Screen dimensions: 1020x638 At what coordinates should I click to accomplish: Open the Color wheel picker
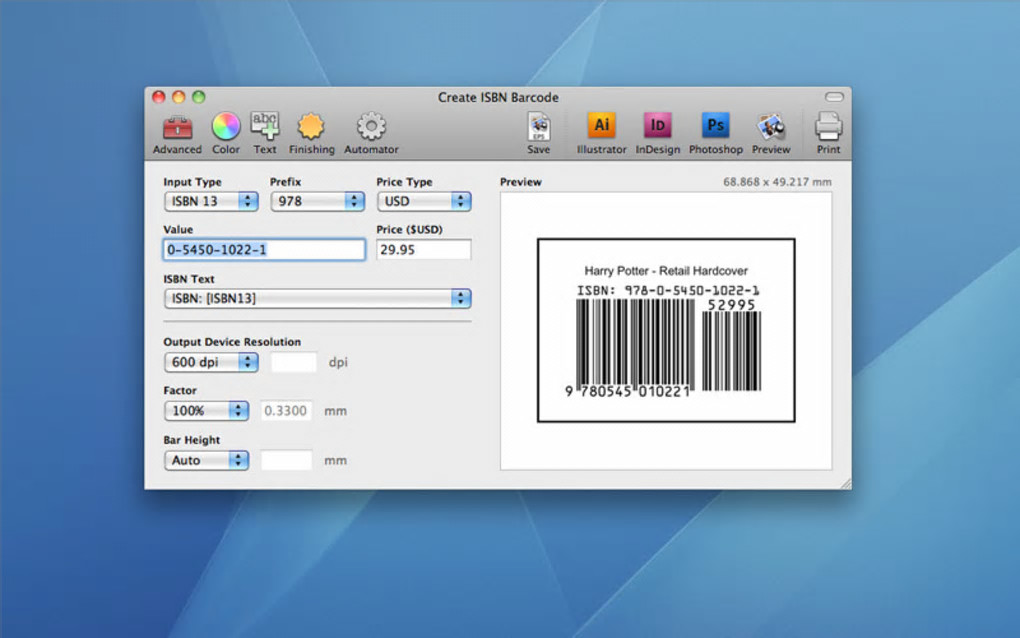(x=226, y=127)
